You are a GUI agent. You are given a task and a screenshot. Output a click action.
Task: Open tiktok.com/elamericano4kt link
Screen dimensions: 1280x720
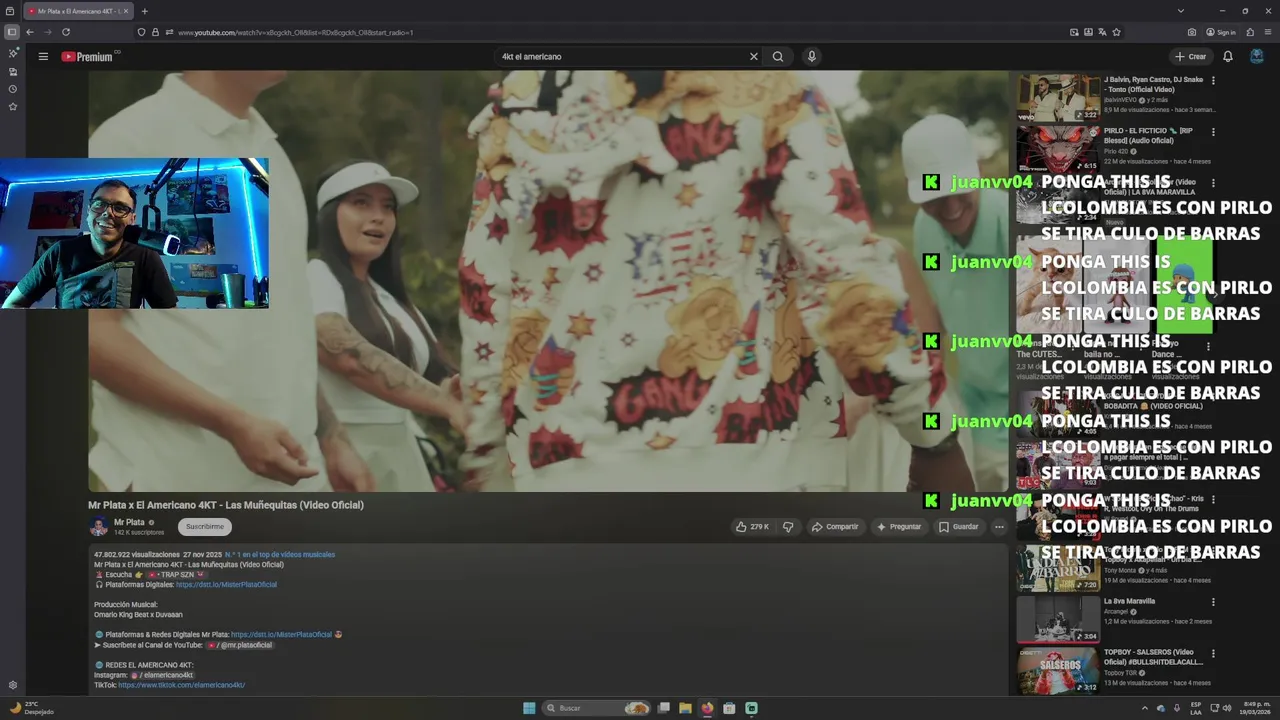pyautogui.click(x=182, y=685)
